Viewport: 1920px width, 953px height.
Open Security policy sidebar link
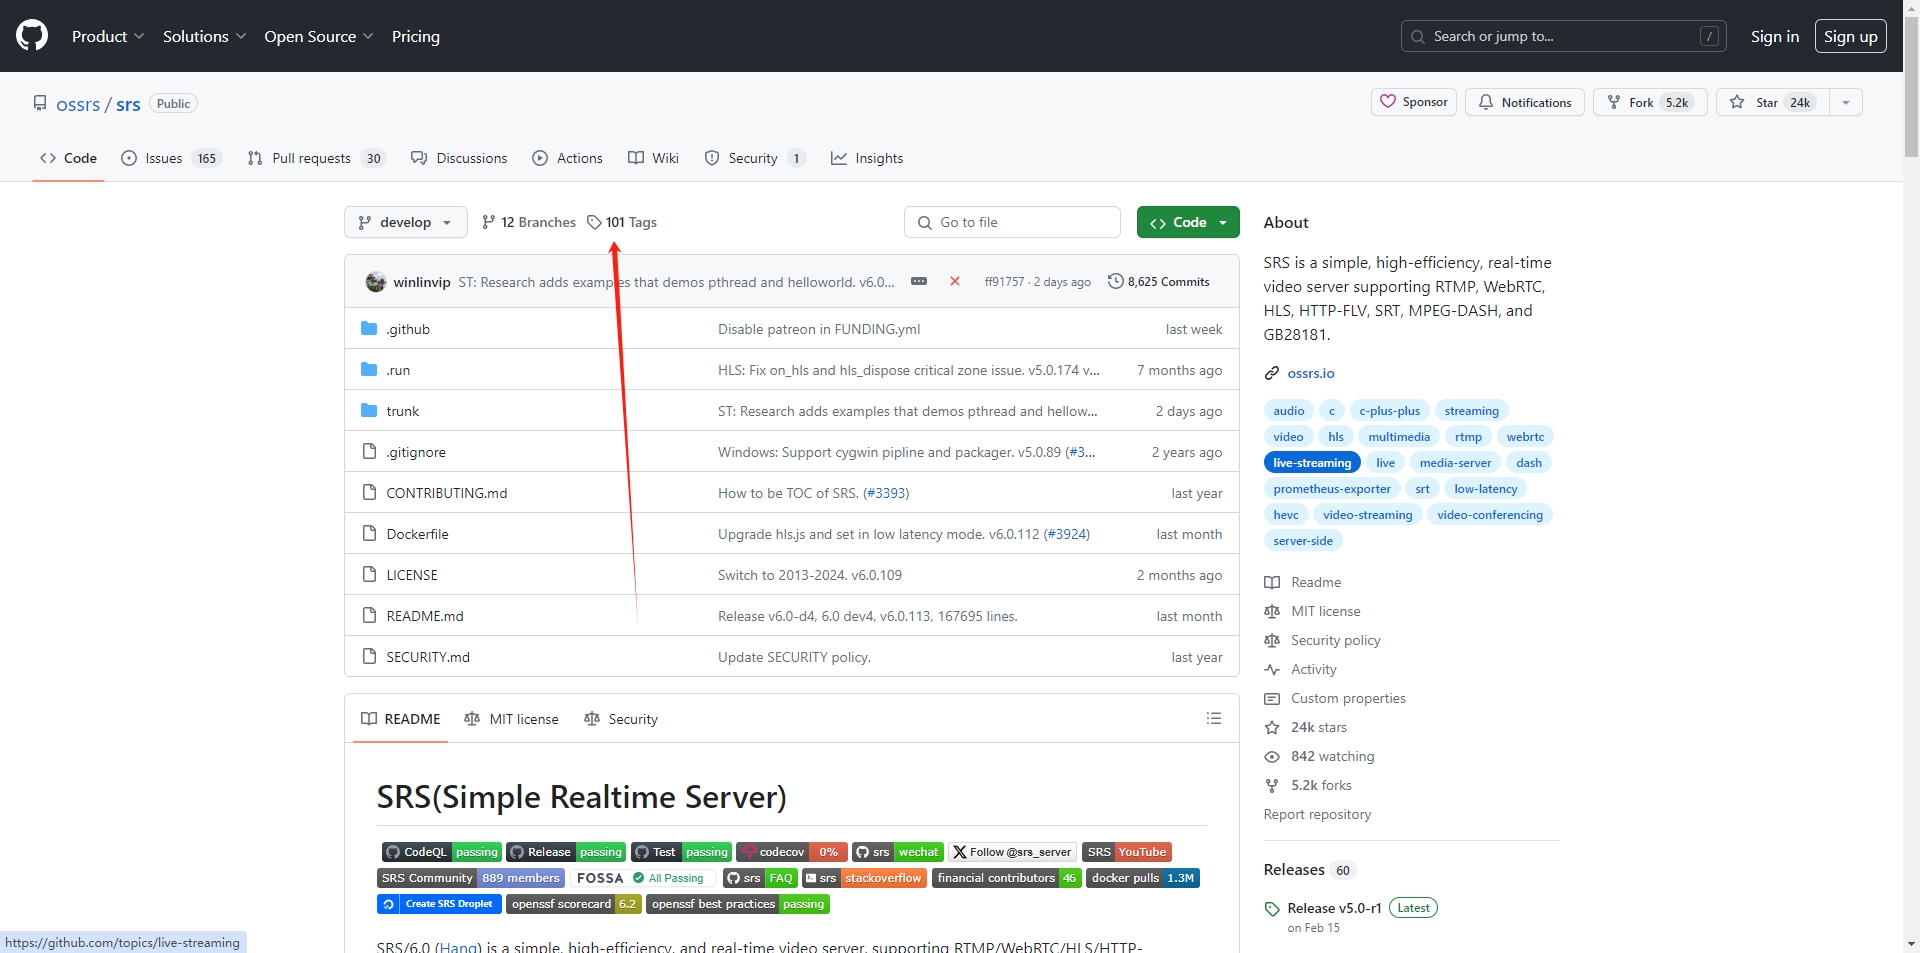pyautogui.click(x=1322, y=640)
